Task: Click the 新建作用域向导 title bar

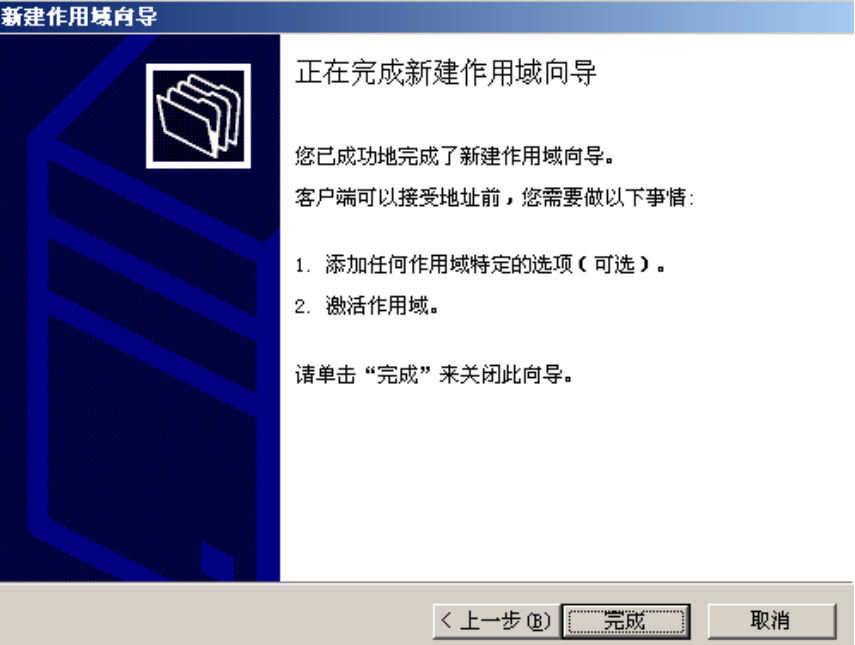Action: point(427,16)
